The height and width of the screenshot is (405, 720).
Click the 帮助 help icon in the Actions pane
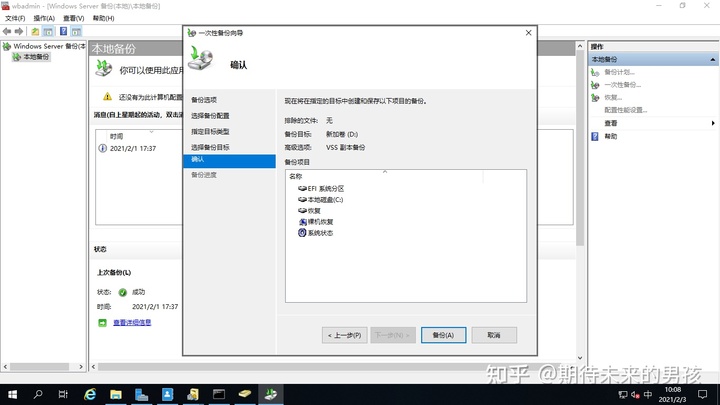595,136
